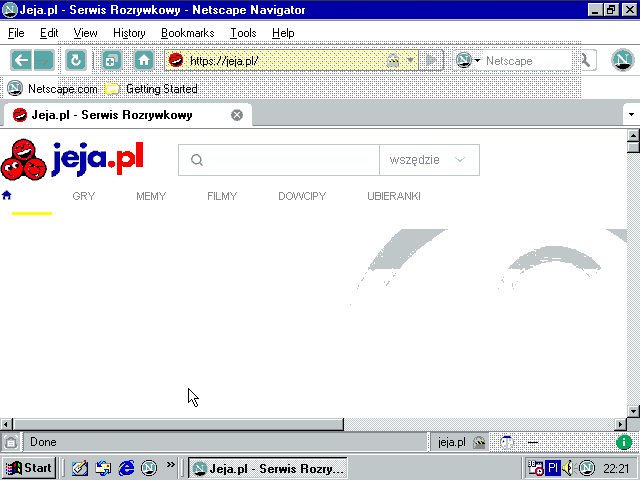This screenshot has width=640, height=480.
Task: Click the search magnifier in Netscape search box
Action: coord(586,60)
